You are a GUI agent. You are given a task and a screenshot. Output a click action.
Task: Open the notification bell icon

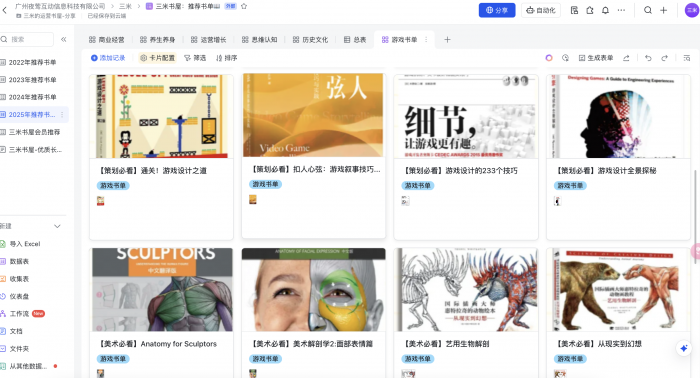click(x=605, y=10)
